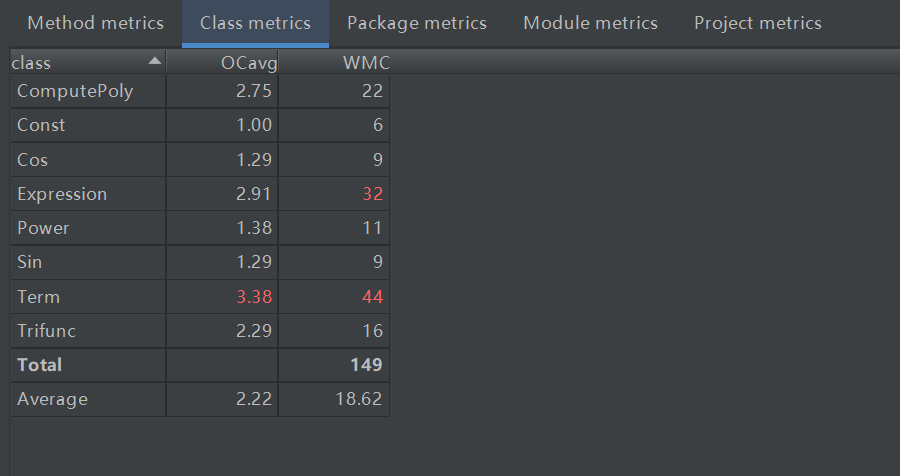This screenshot has height=476, width=900.
Task: Select the Term class row
Action: 38,297
